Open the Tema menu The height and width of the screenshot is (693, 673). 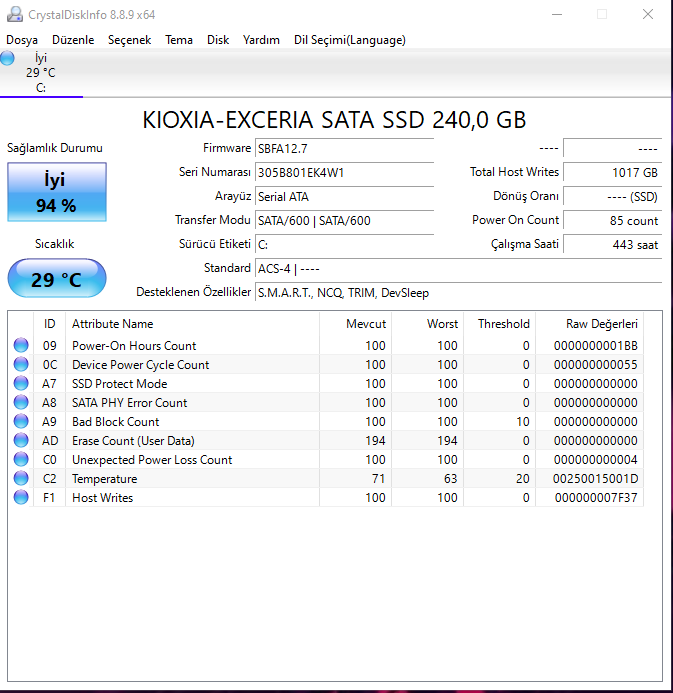point(179,40)
